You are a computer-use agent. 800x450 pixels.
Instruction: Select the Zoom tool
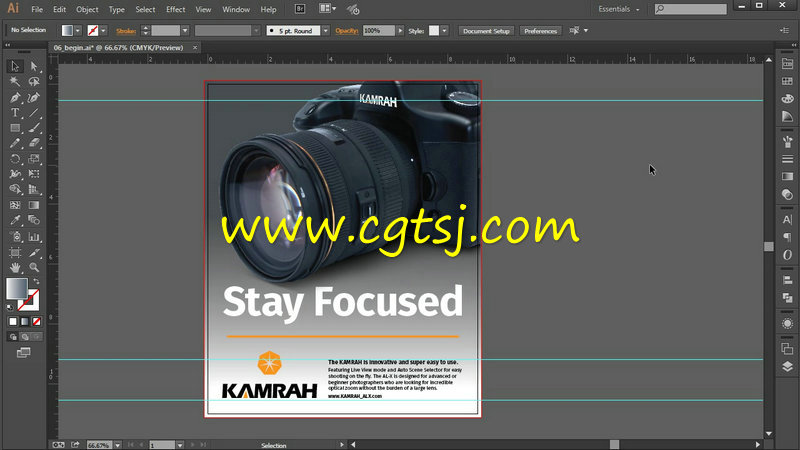coord(34,267)
